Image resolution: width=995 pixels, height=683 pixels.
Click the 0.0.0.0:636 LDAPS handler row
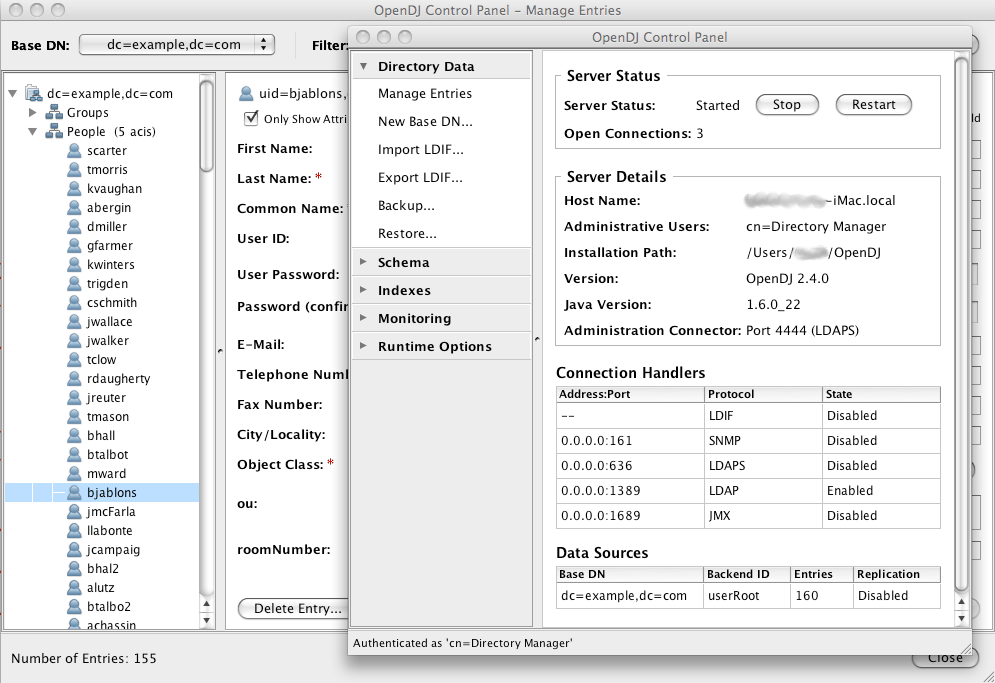tap(748, 466)
